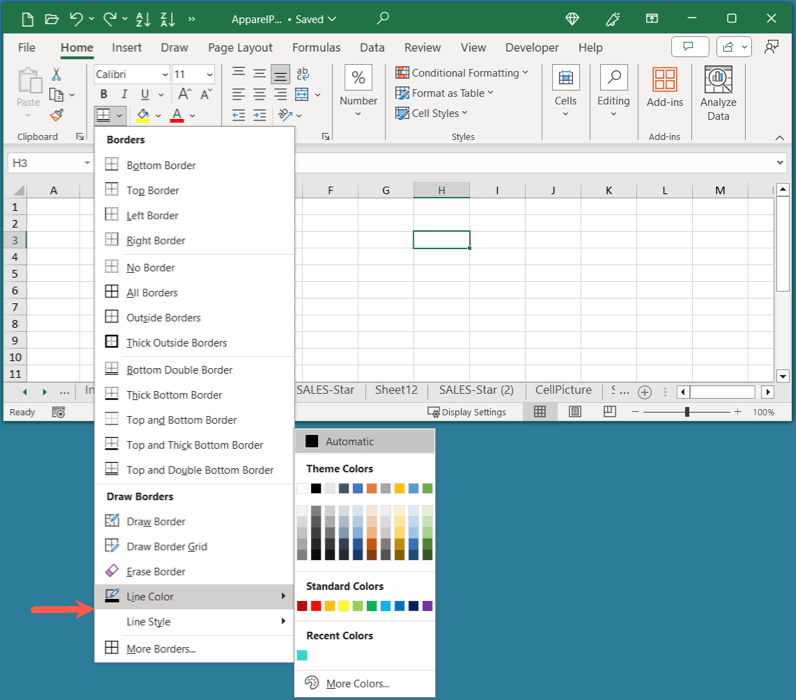The height and width of the screenshot is (700, 796).
Task: Toggle Align Left
Action: click(x=239, y=94)
